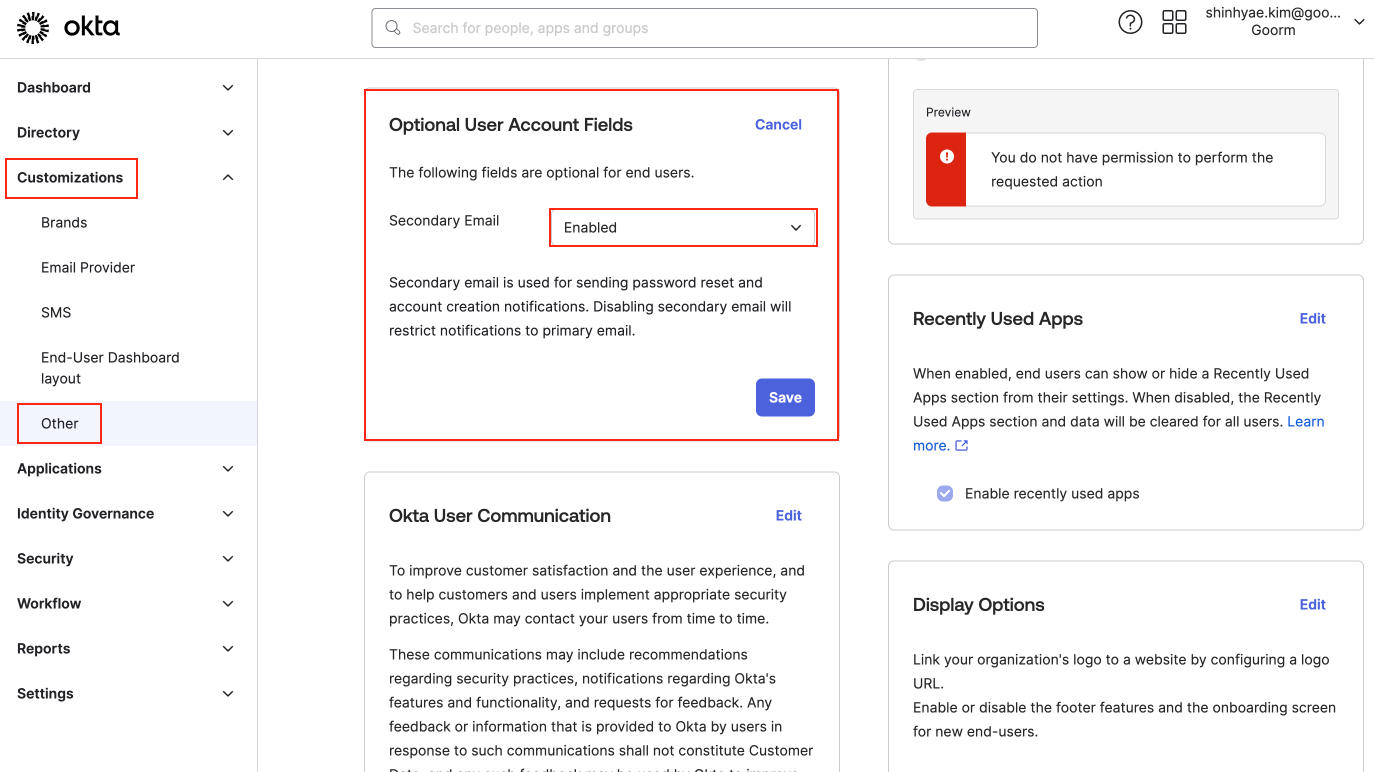Click the search magnifier icon
The width and height of the screenshot is (1374, 772).
[x=393, y=28]
